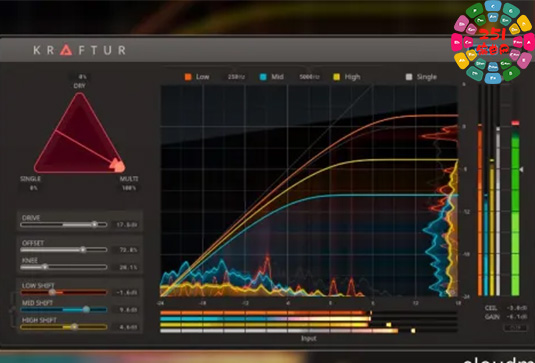
Task: Click the DRY corner label of triangle
Action: coord(79,86)
